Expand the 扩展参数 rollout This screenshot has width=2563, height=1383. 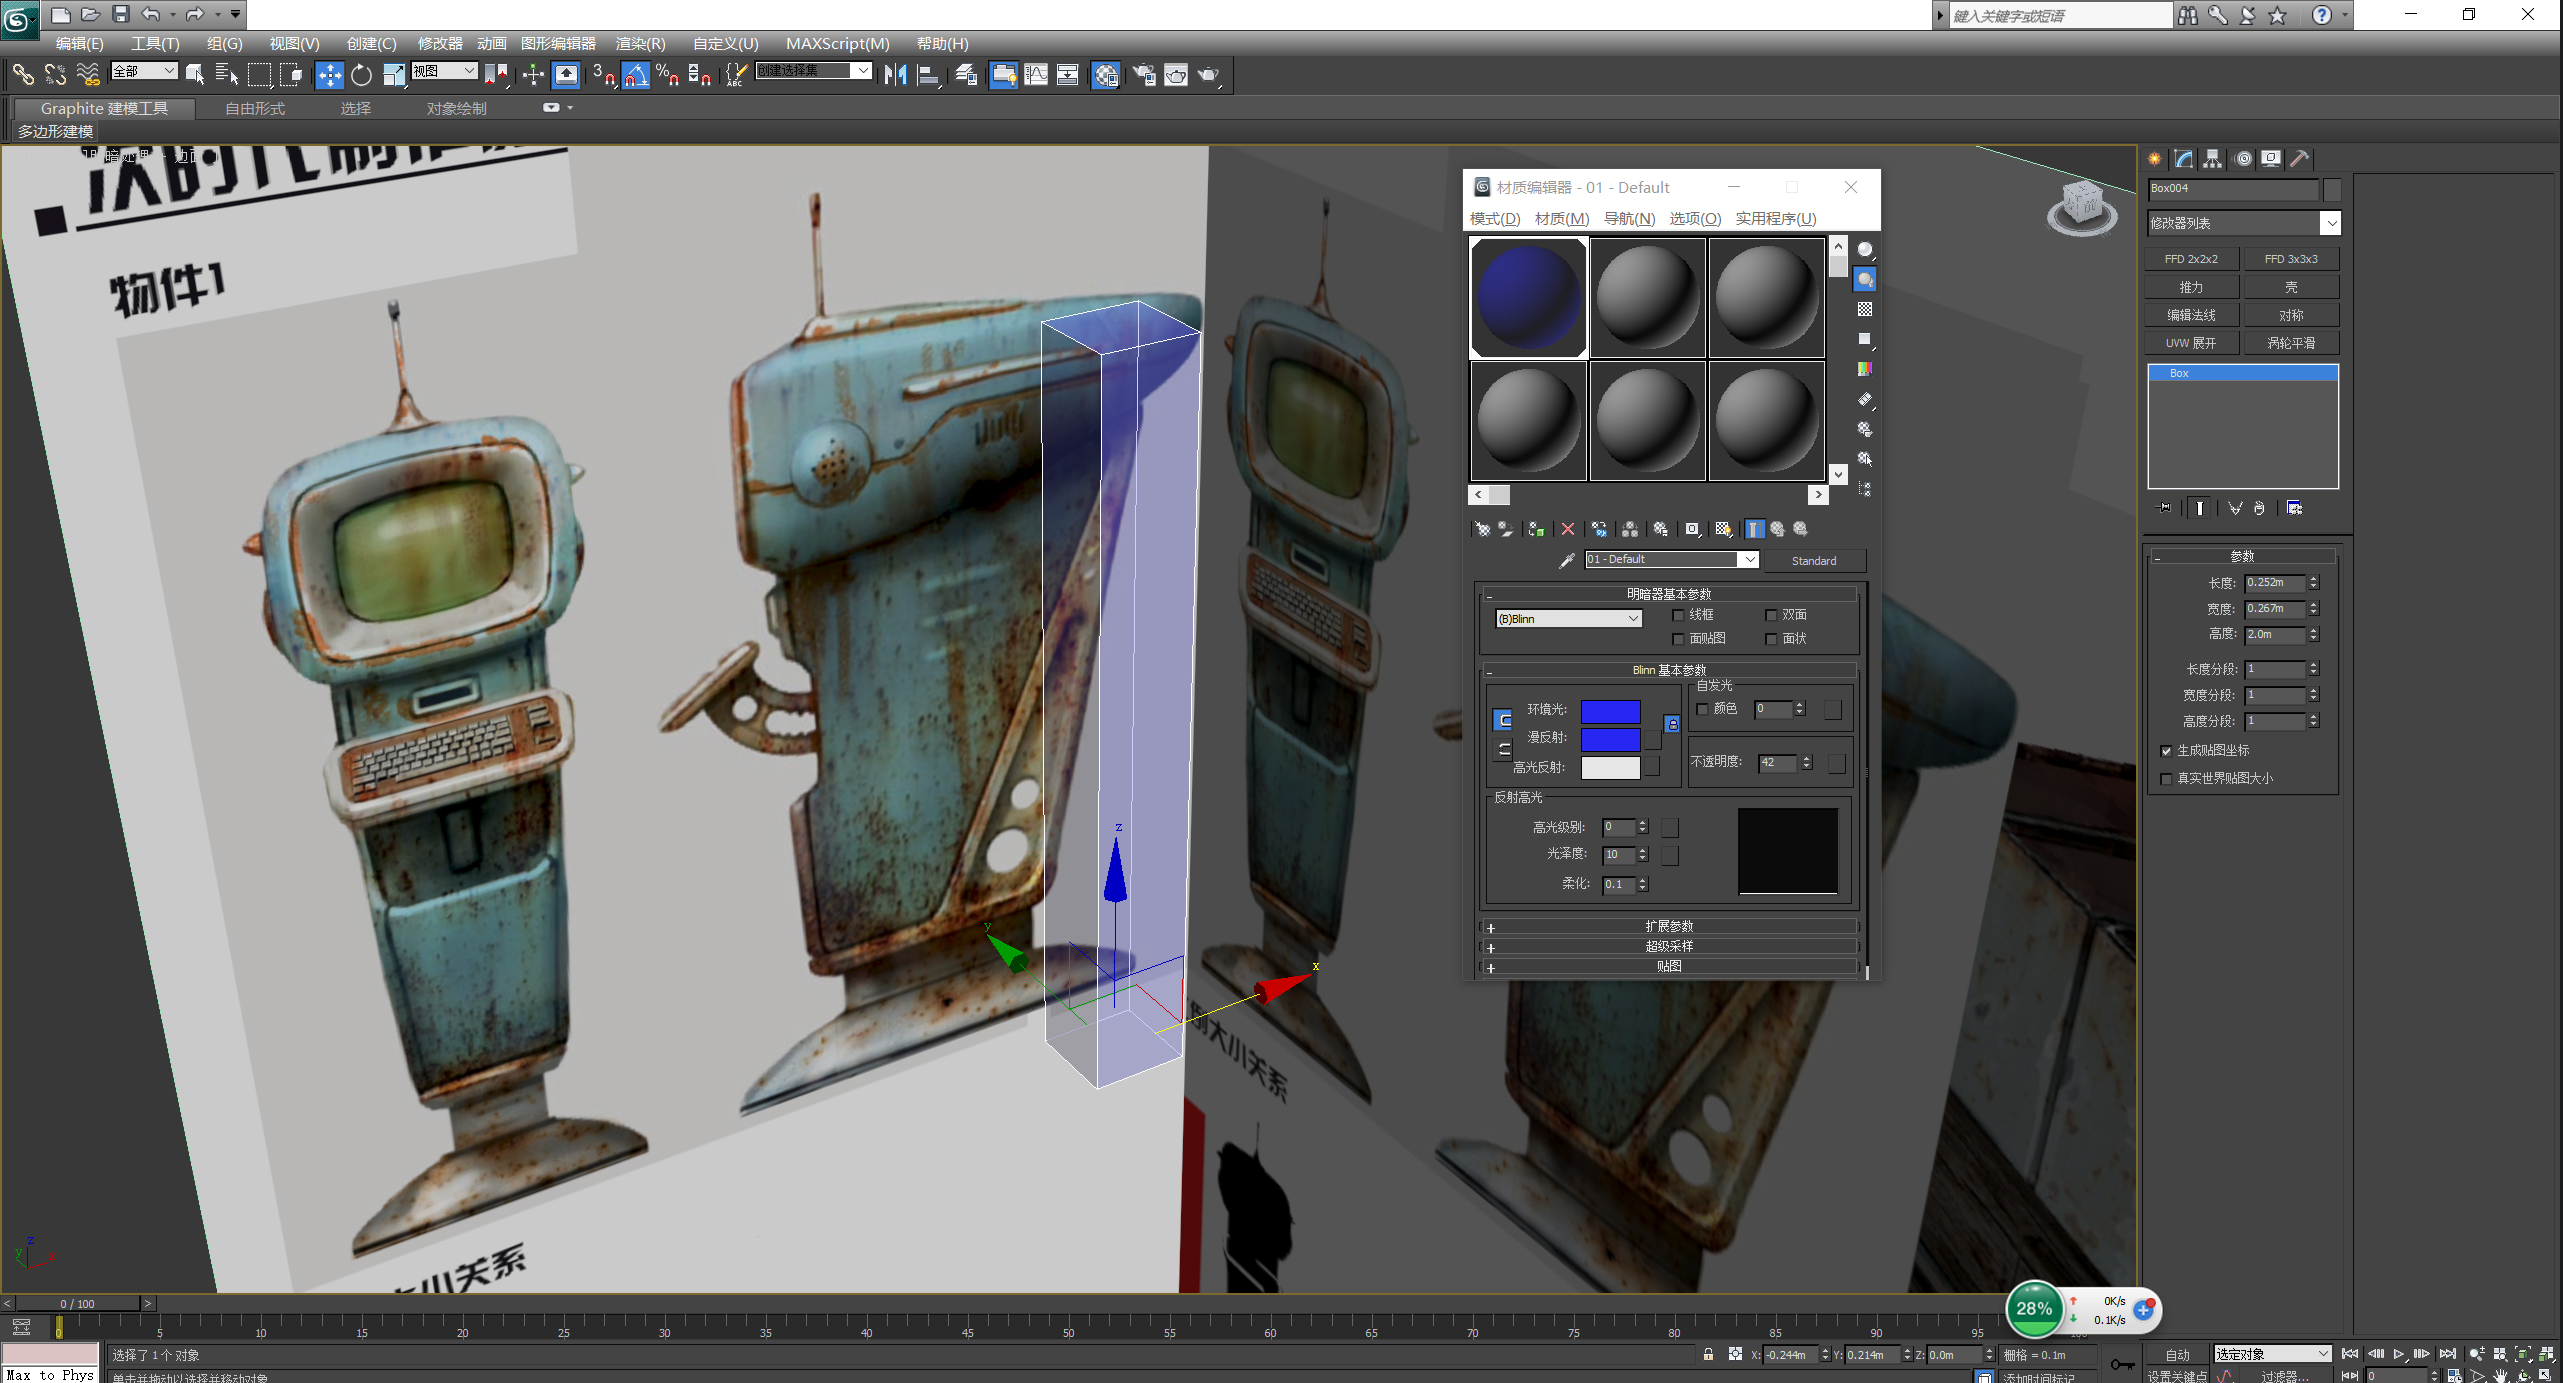(1669, 926)
